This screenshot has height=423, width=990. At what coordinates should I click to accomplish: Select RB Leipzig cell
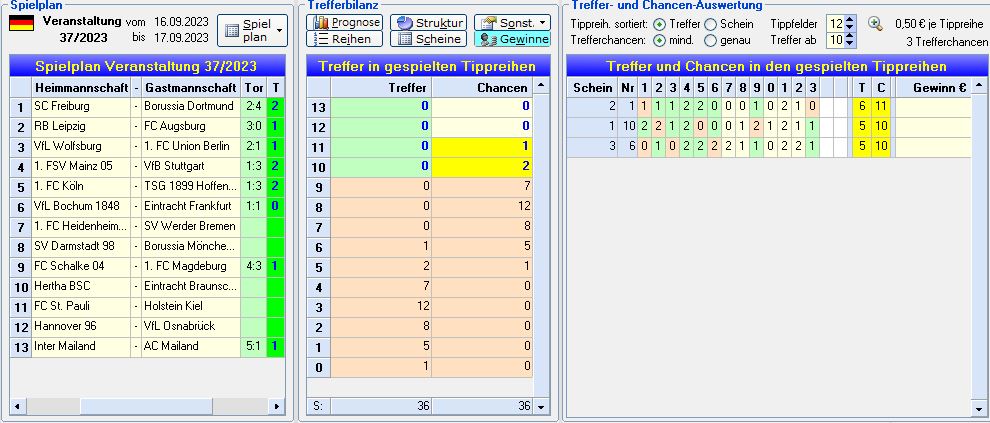81,126
